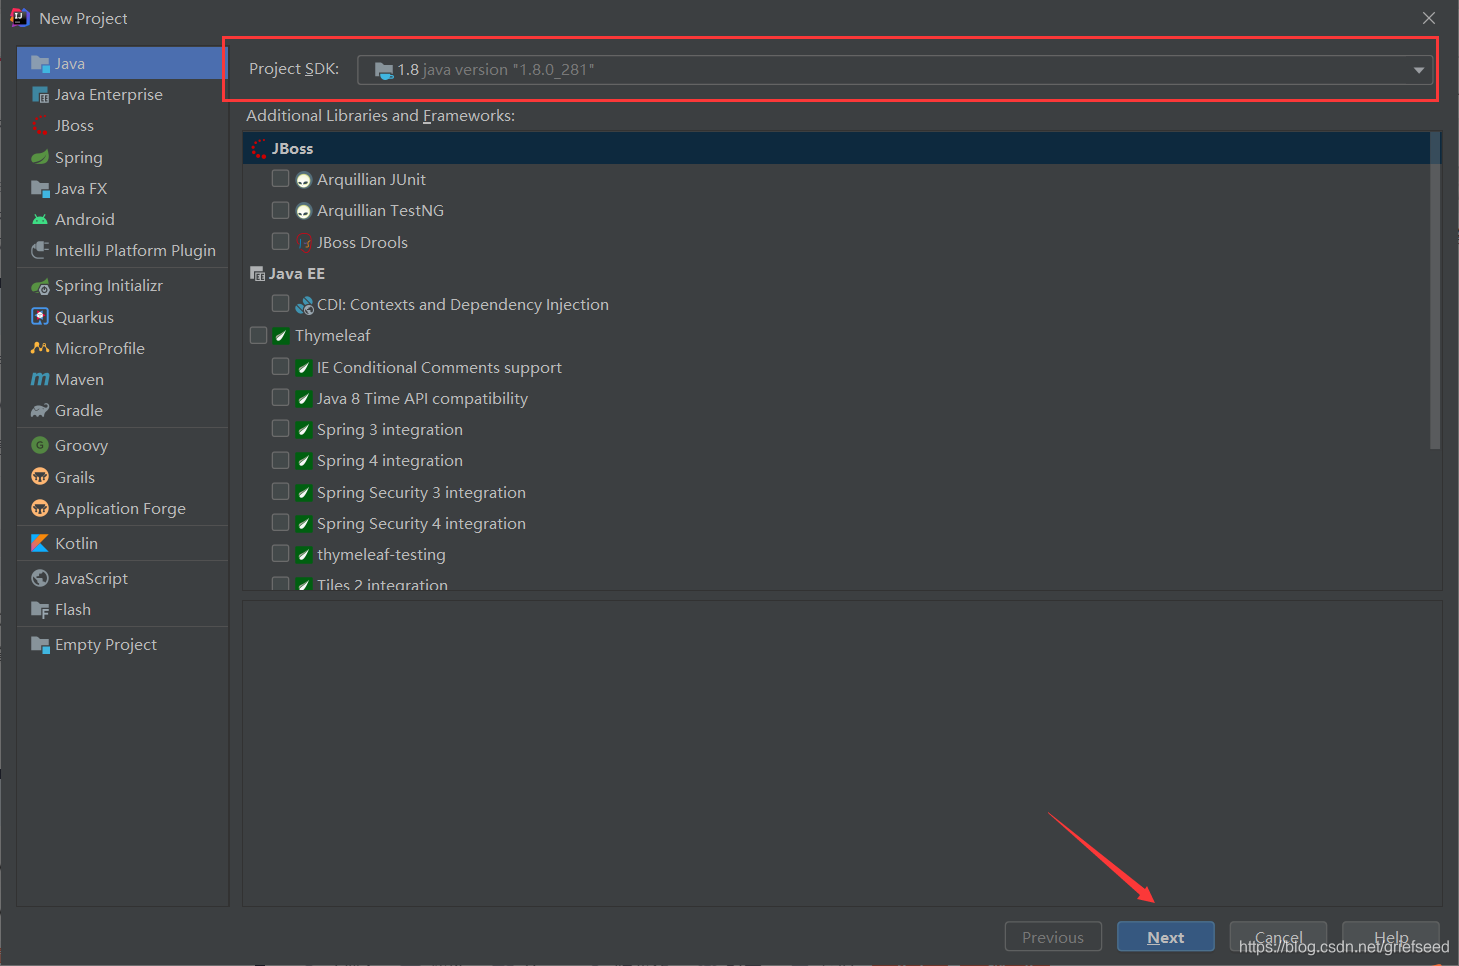Select the Java project type icon
Image resolution: width=1459 pixels, height=966 pixels.
pyautogui.click(x=40, y=64)
